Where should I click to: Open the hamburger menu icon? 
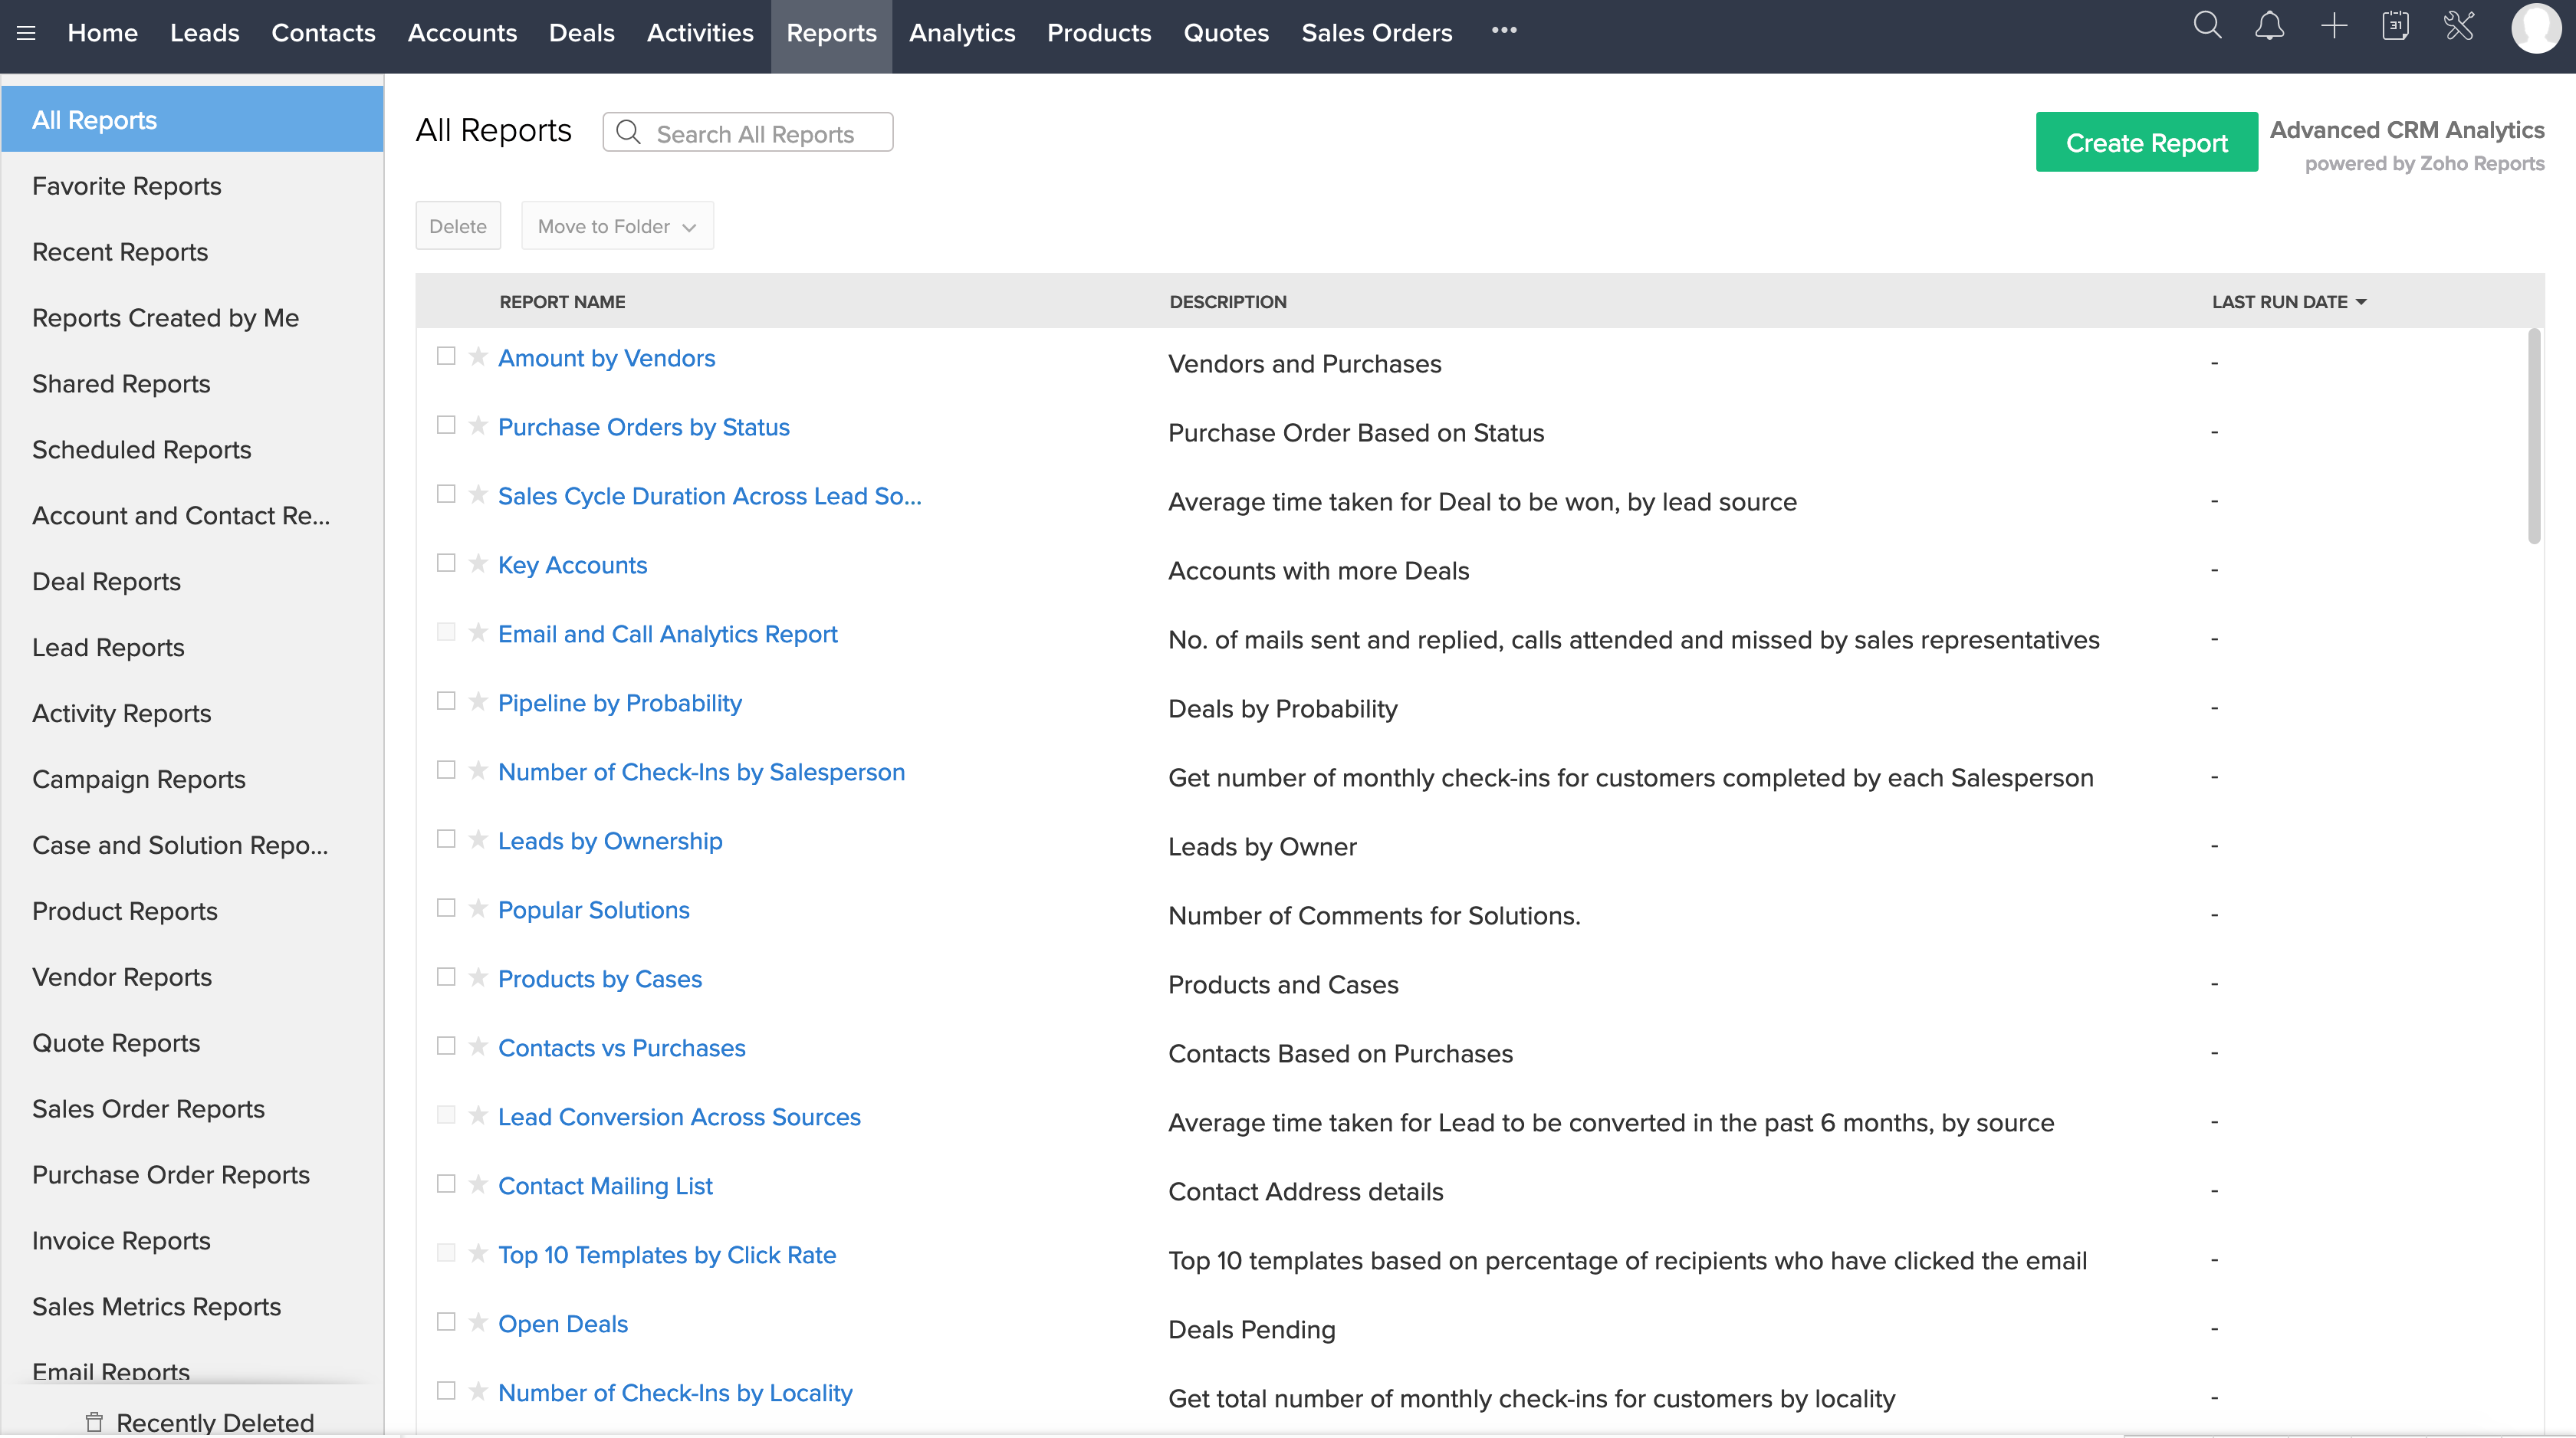(26, 33)
